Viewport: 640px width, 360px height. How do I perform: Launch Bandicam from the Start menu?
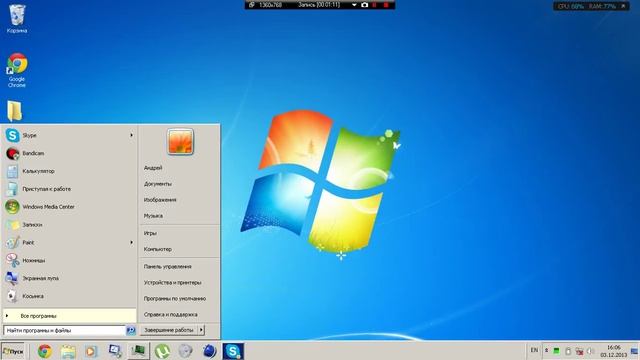[69, 153]
